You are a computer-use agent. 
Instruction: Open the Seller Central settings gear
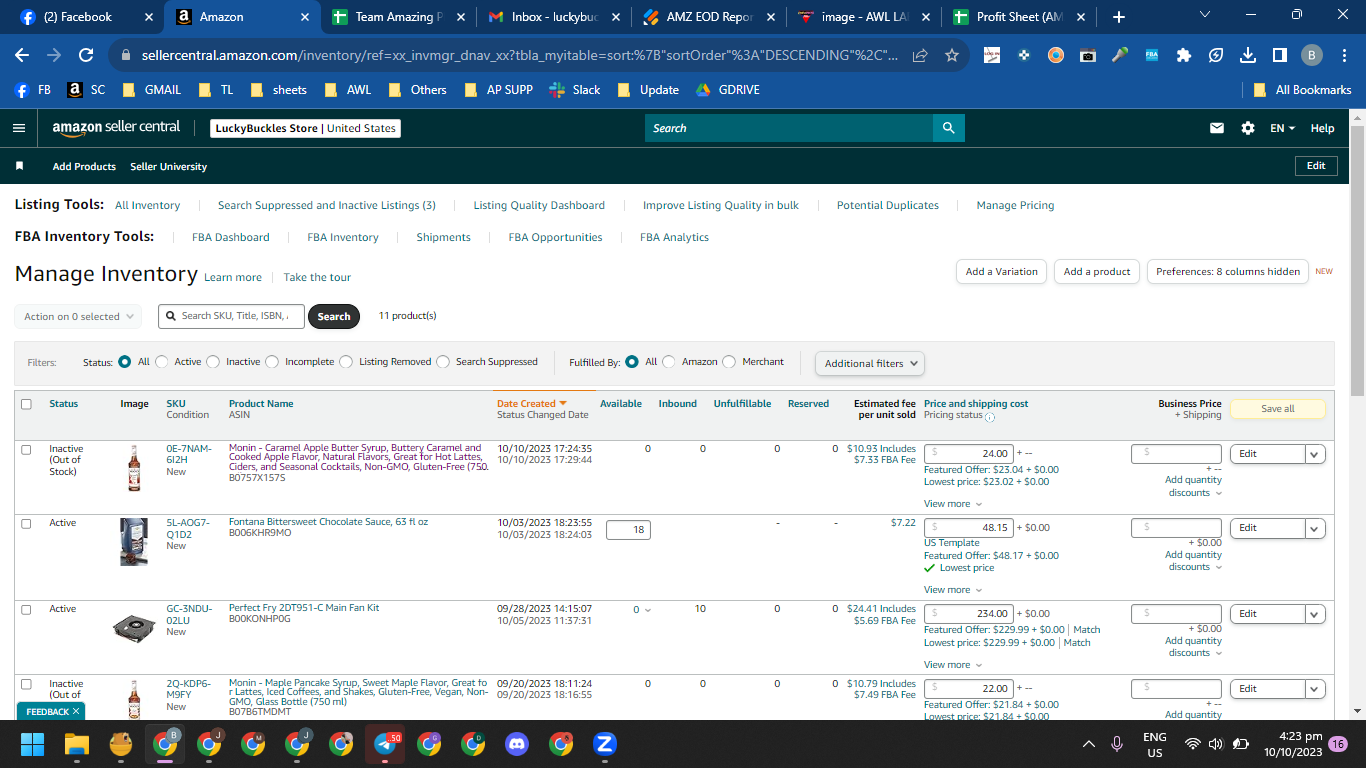point(1248,128)
